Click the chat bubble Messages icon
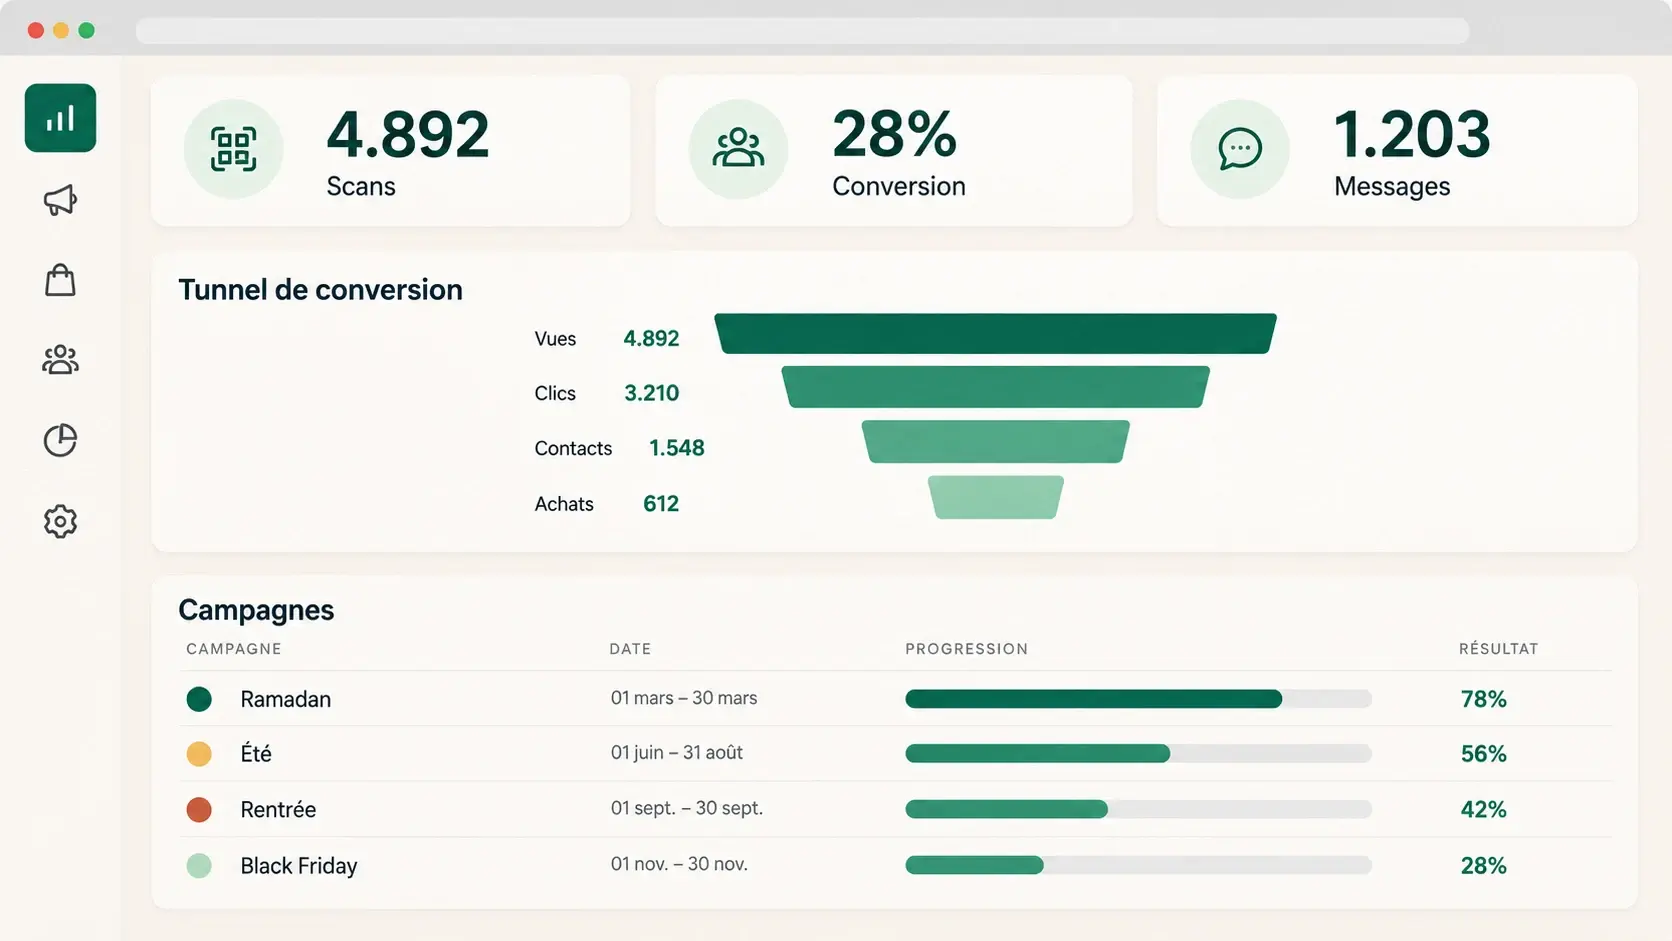The image size is (1672, 941). pyautogui.click(x=1240, y=149)
